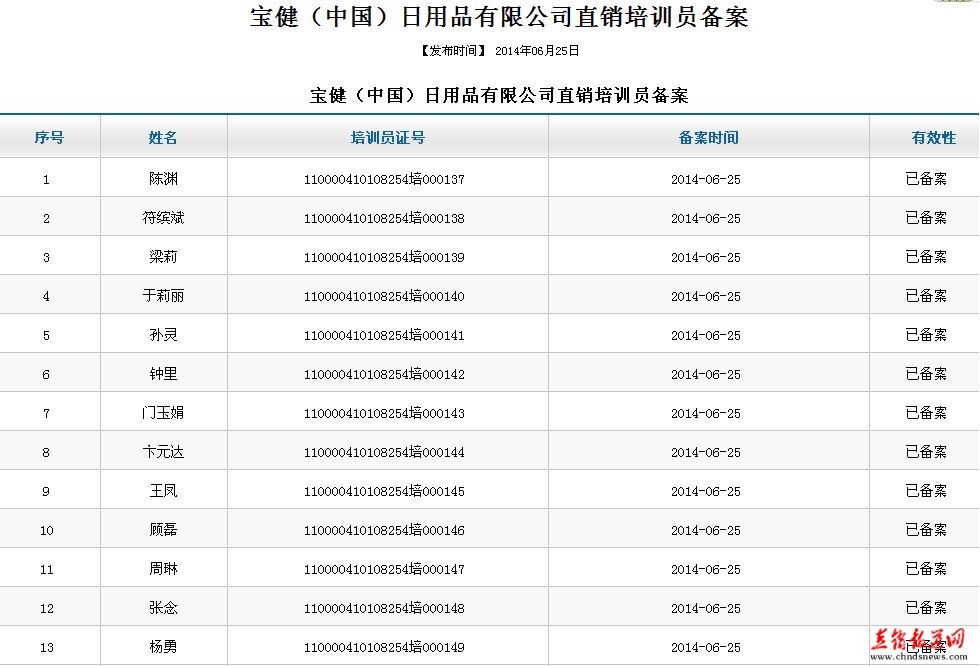Click the sequence number 10 cell
The image size is (980, 666).
[x=47, y=530]
